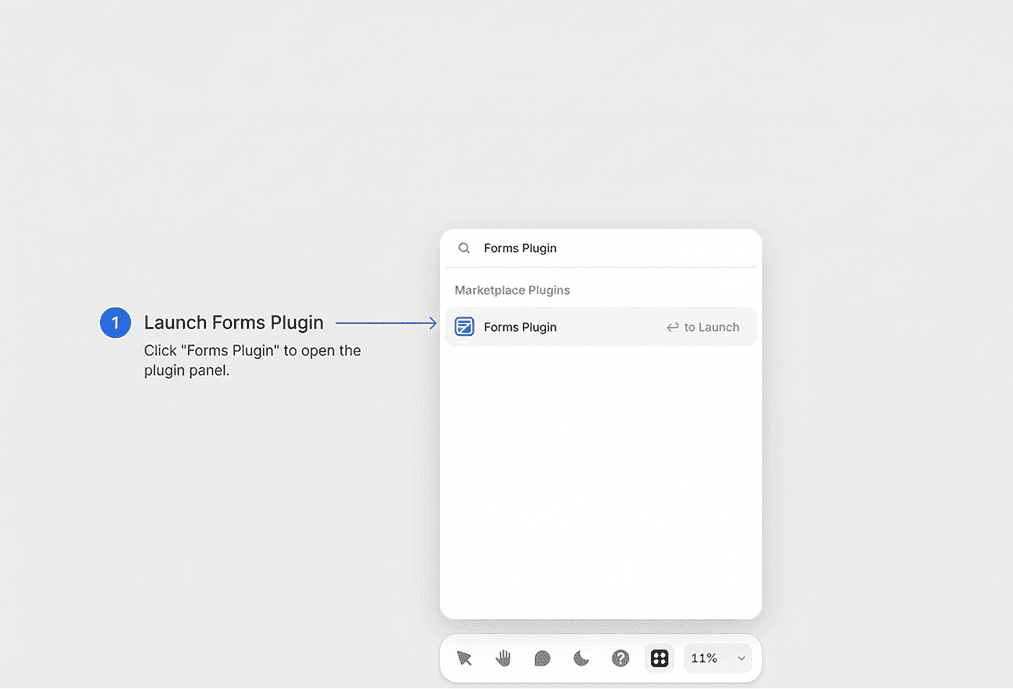Click the Marketplace Plugins header
This screenshot has width=1013, height=689.
[512, 290]
